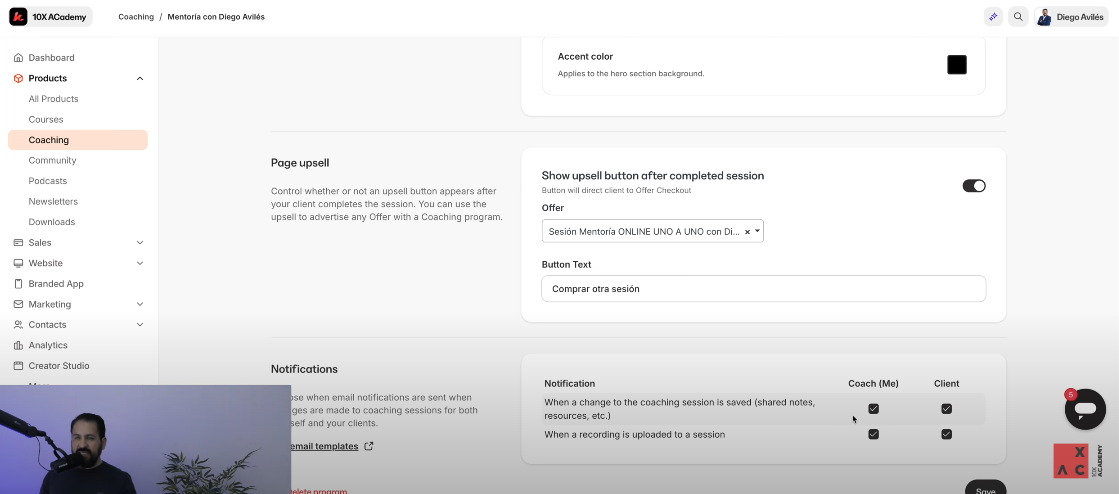Click the Analytics bar chart icon
The width and height of the screenshot is (1119, 494).
tap(18, 345)
